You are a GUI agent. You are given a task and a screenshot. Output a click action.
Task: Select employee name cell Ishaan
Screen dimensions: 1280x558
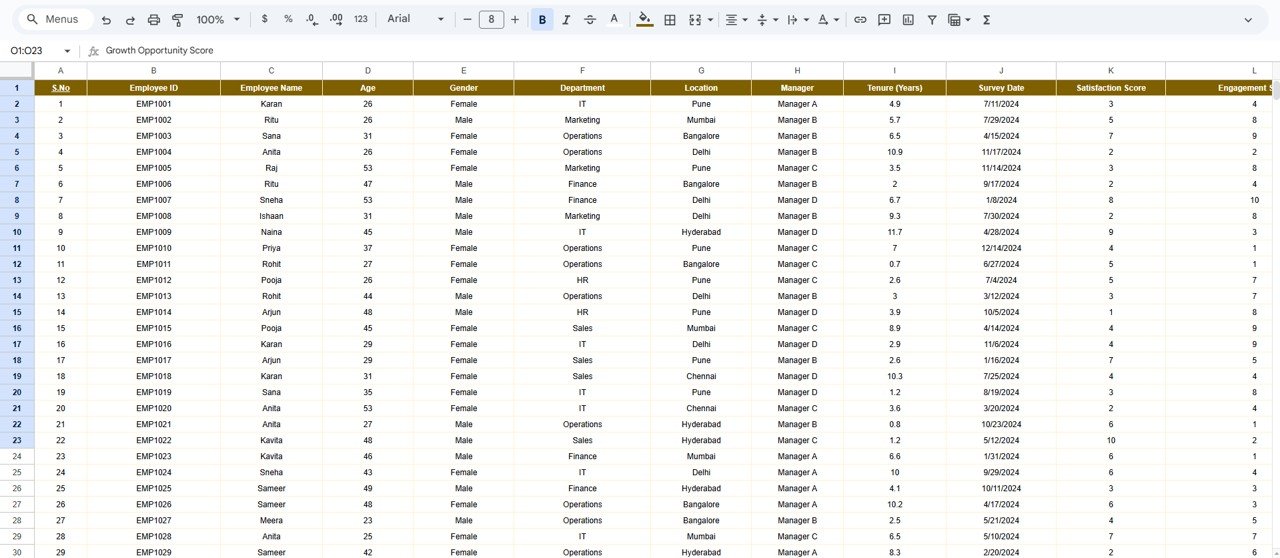(x=271, y=216)
